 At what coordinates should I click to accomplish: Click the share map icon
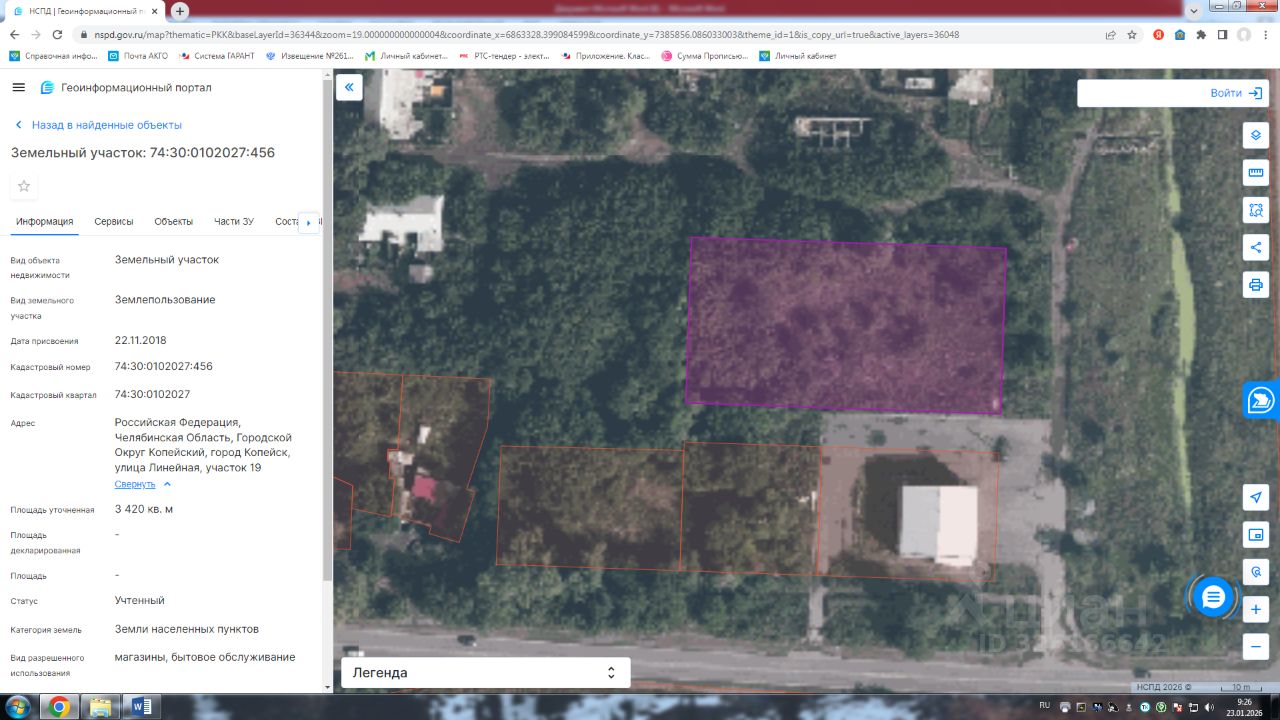click(x=1256, y=247)
